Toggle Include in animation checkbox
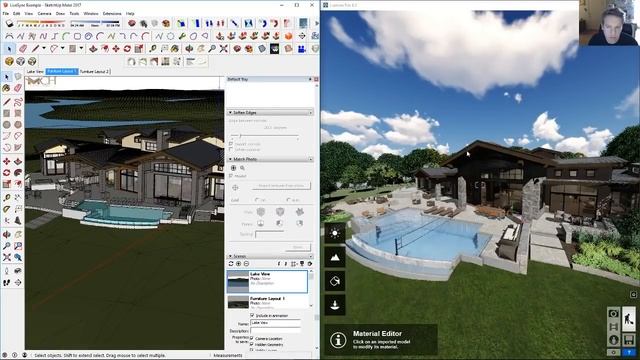Viewport: 640px width, 360px height. (x=252, y=316)
